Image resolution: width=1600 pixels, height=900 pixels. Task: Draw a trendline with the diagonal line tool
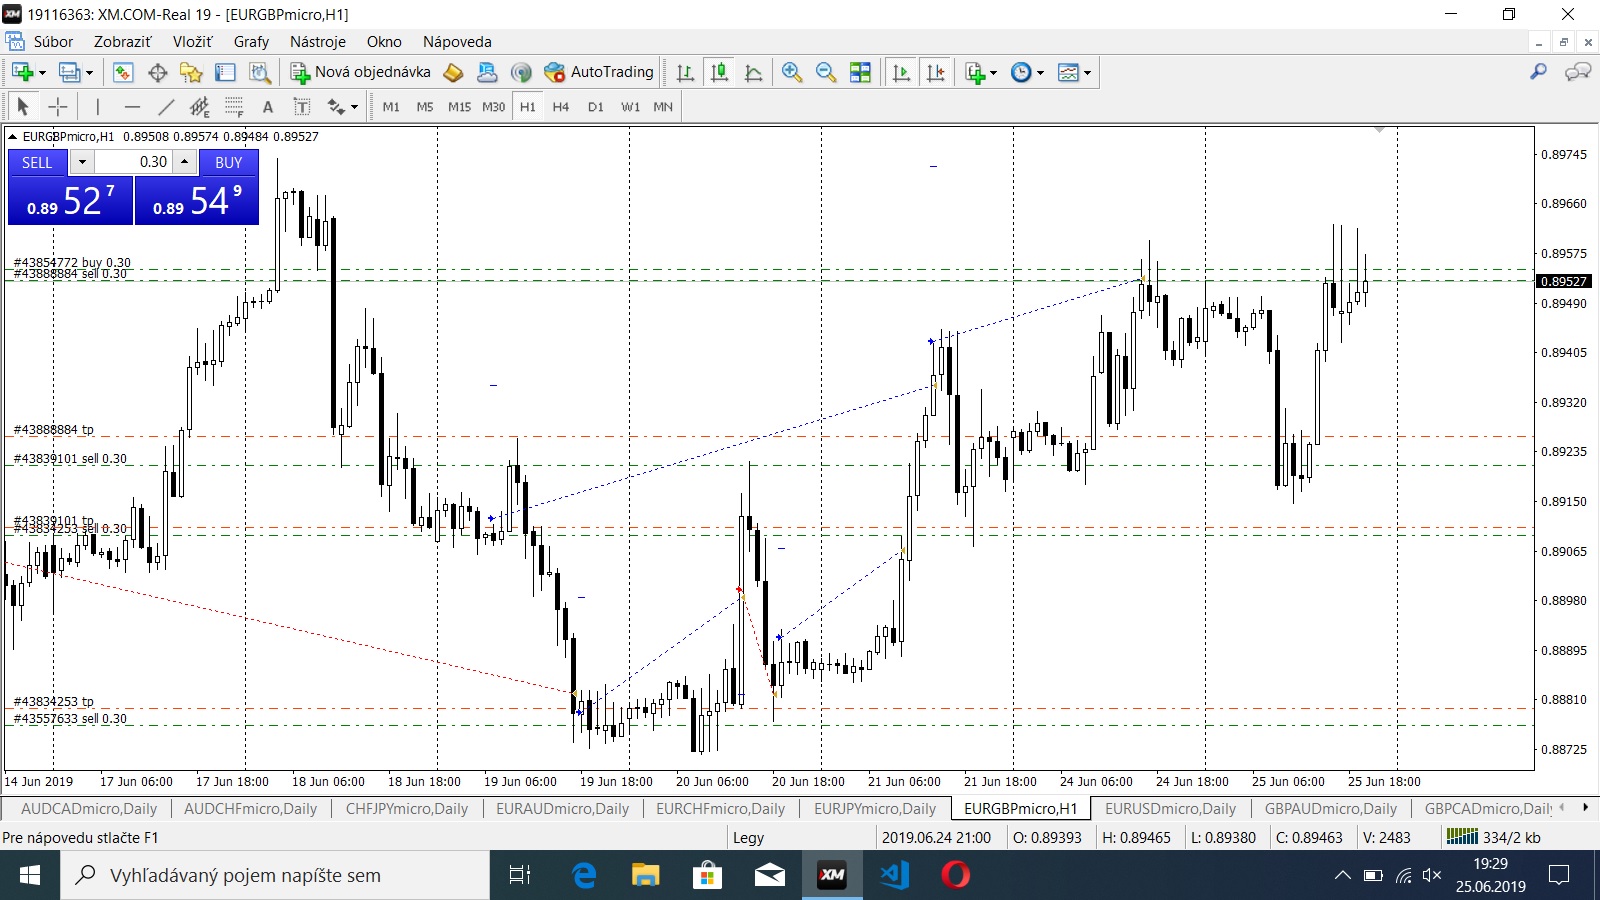(166, 107)
